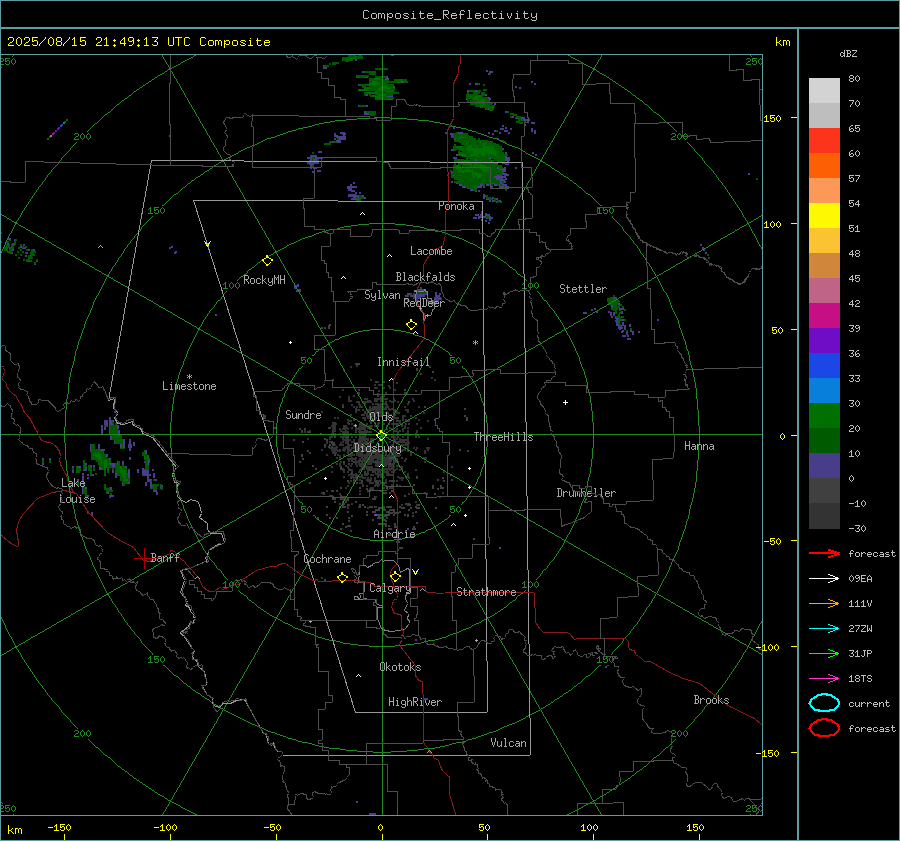Viewport: 900px width, 841px height.
Task: Click the Innisfail city label
Action: coord(404,362)
